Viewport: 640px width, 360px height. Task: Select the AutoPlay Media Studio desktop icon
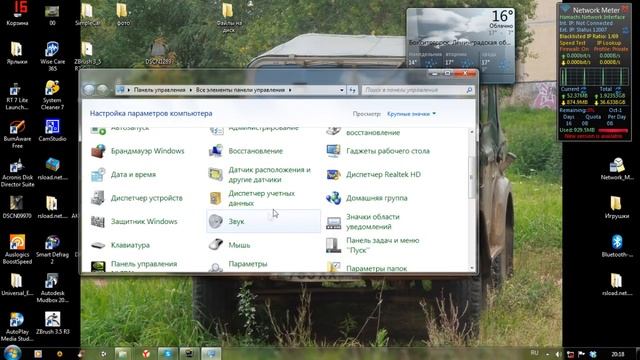17,327
